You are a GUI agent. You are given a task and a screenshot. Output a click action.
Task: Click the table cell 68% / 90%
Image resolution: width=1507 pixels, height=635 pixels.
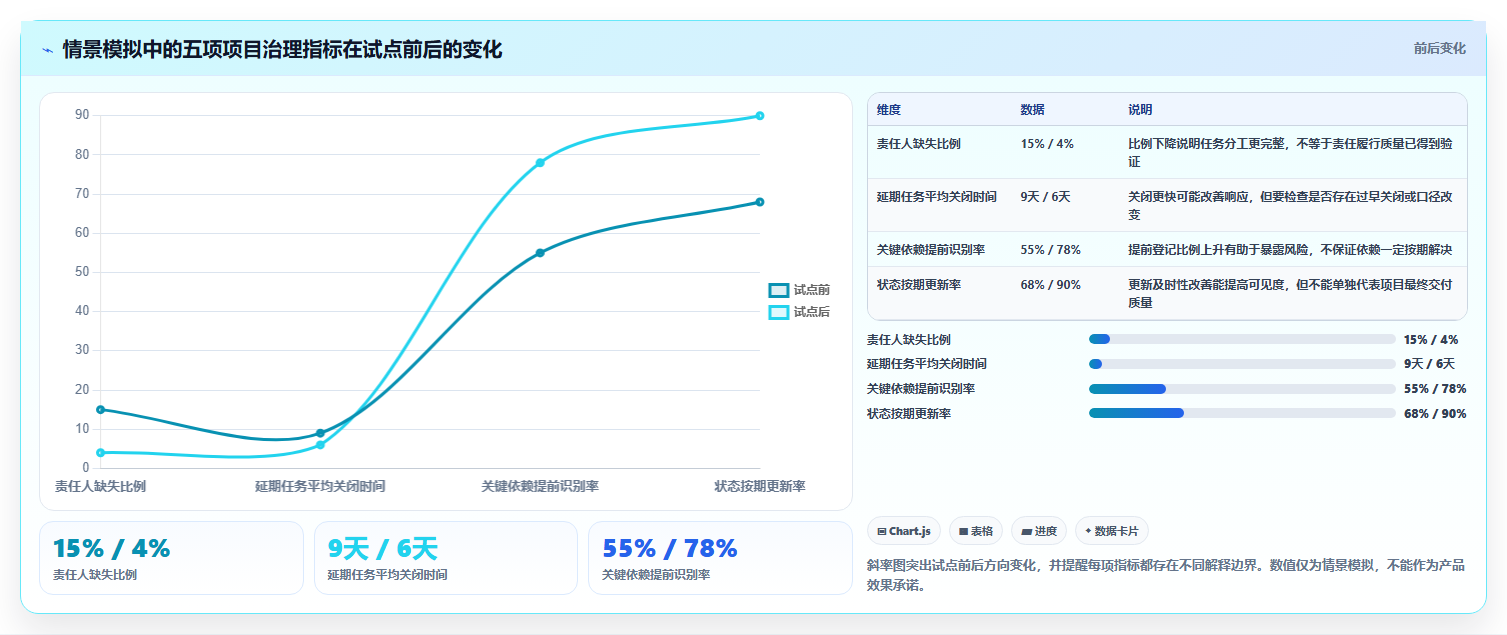[x=1050, y=285]
